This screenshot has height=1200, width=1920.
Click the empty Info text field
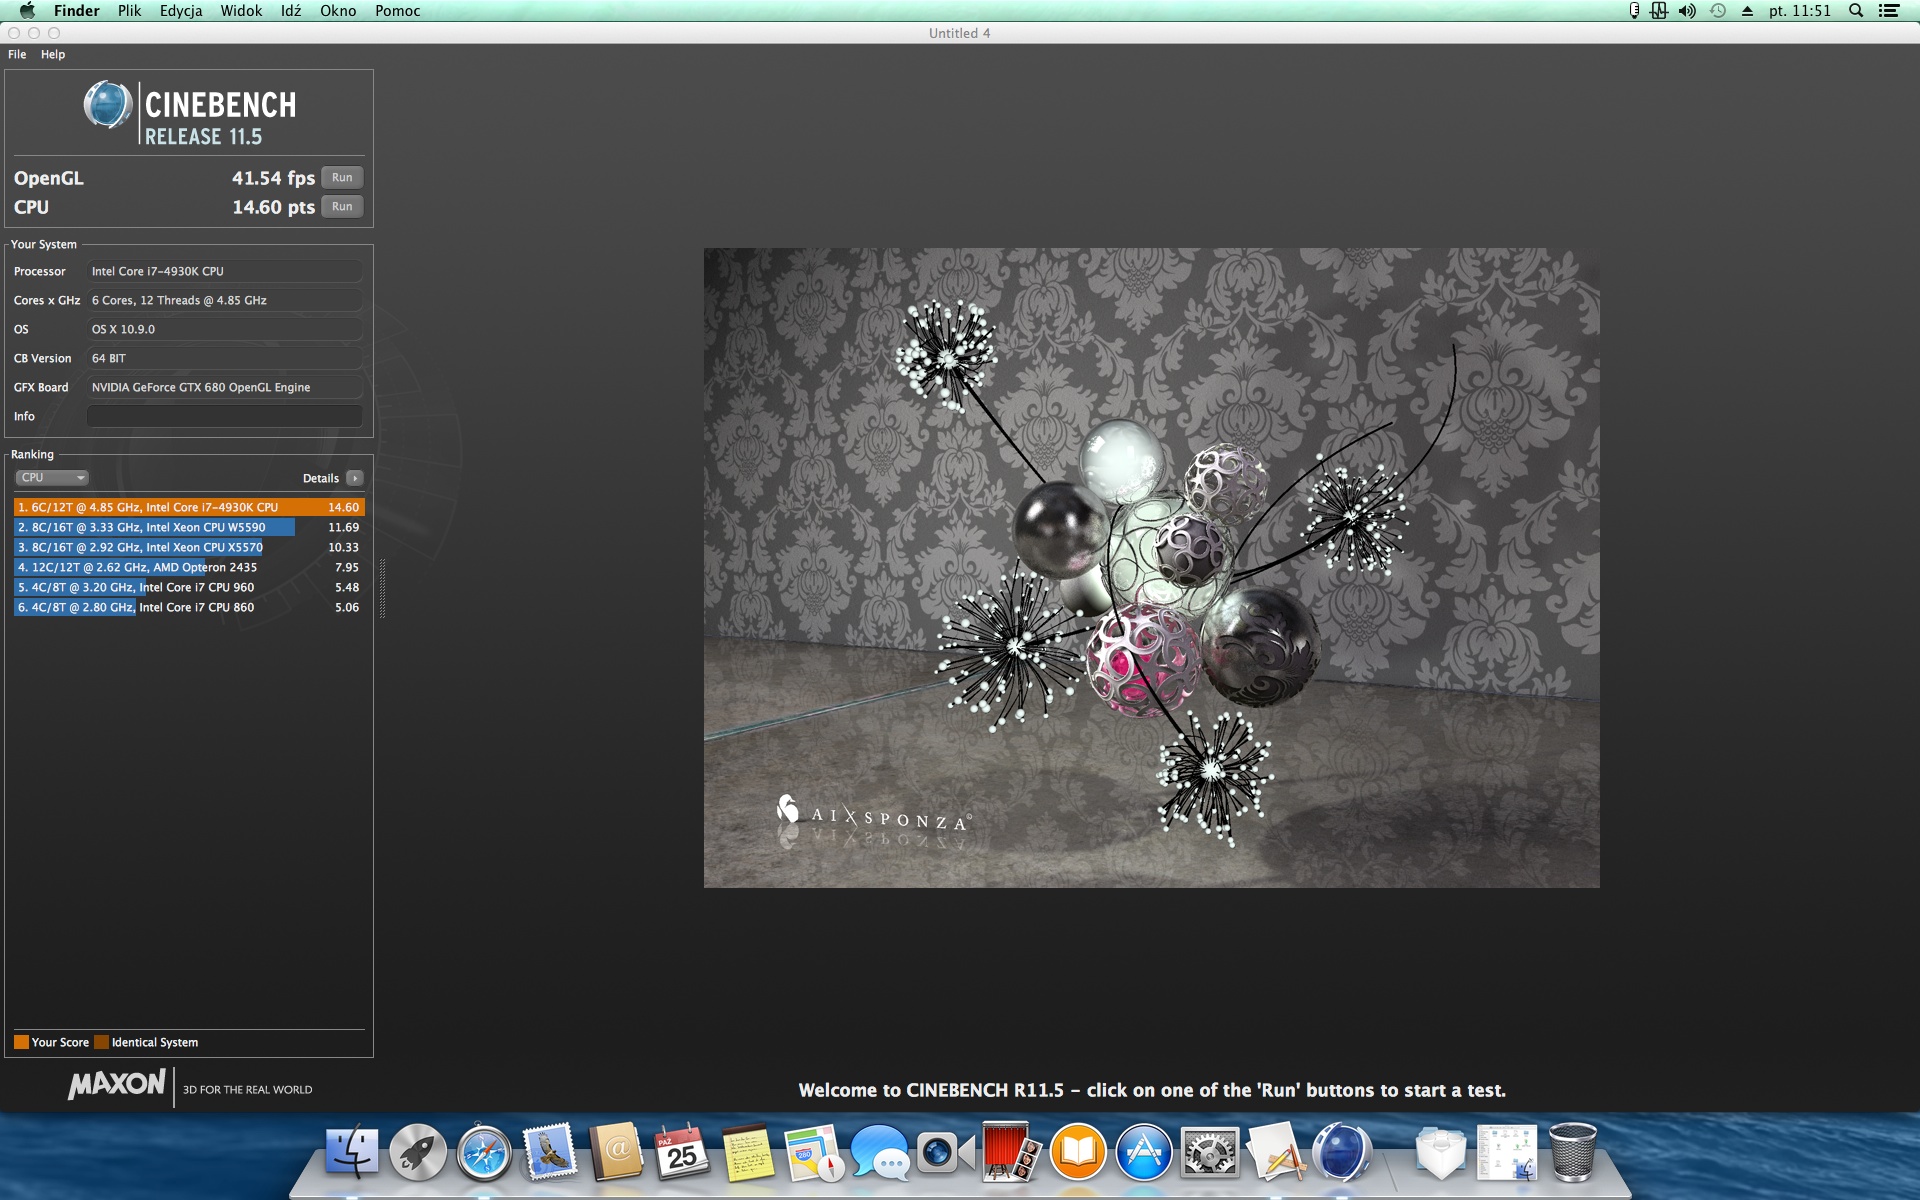coord(225,416)
